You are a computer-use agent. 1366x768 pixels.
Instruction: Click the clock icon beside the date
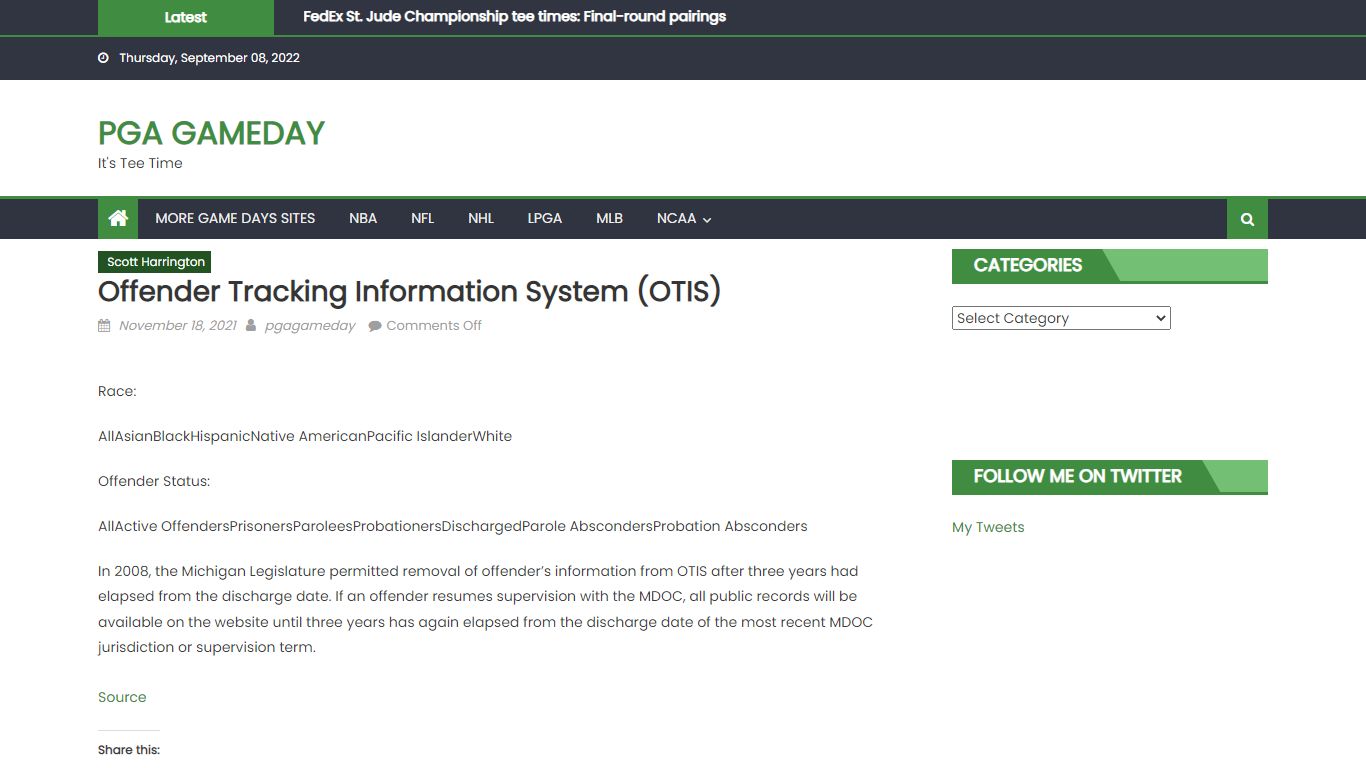click(x=103, y=58)
